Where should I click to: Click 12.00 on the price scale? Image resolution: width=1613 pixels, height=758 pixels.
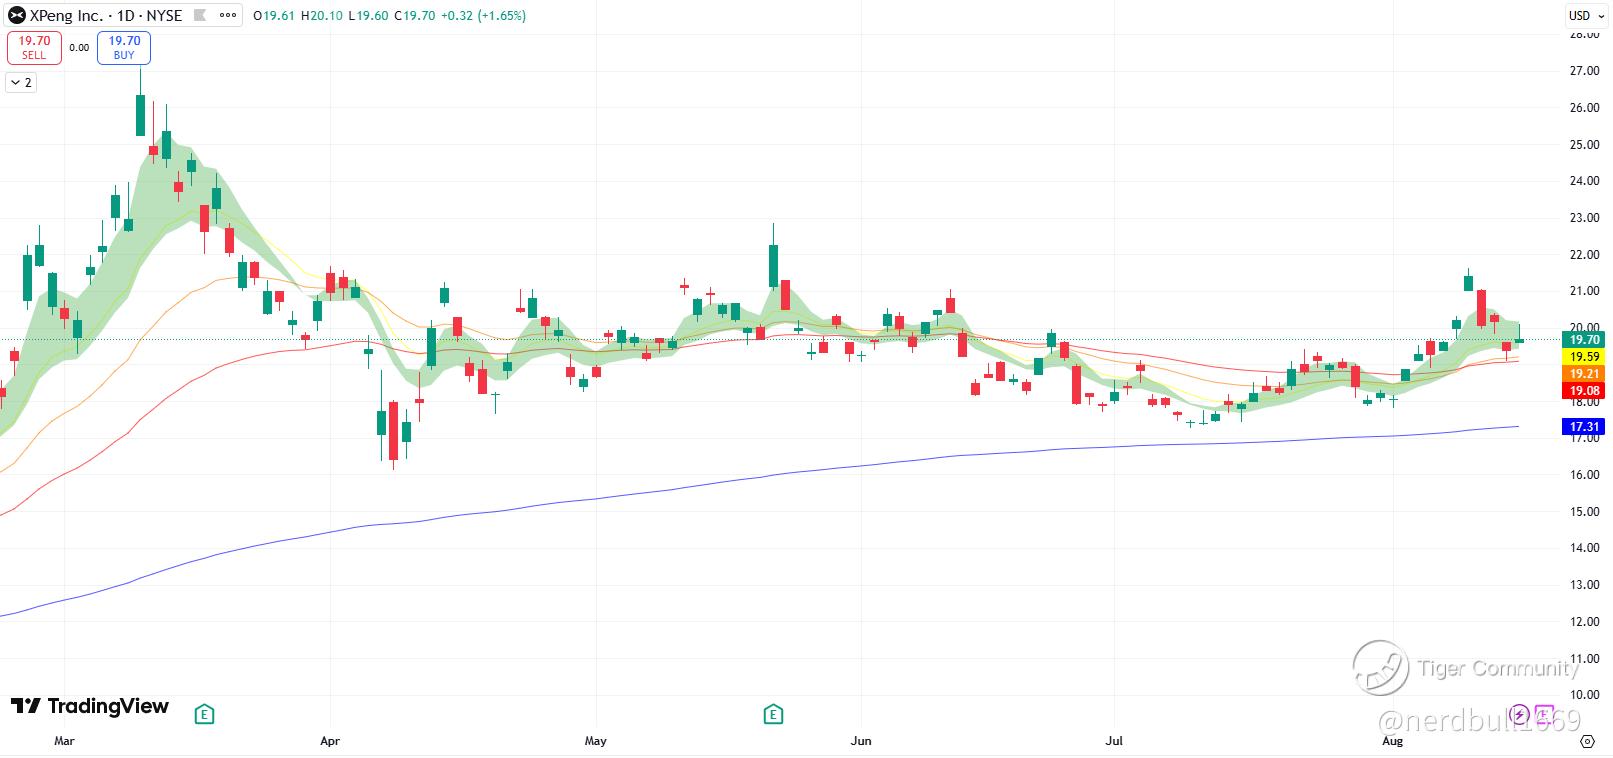(x=1584, y=622)
